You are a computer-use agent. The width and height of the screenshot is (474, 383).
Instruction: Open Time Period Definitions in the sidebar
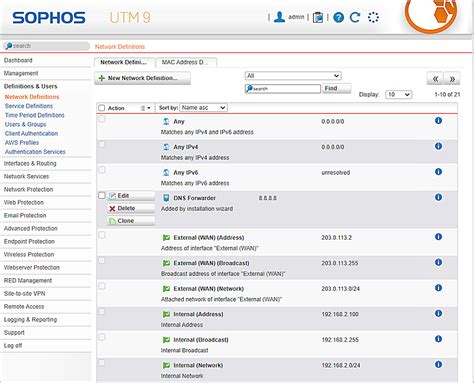coord(35,115)
